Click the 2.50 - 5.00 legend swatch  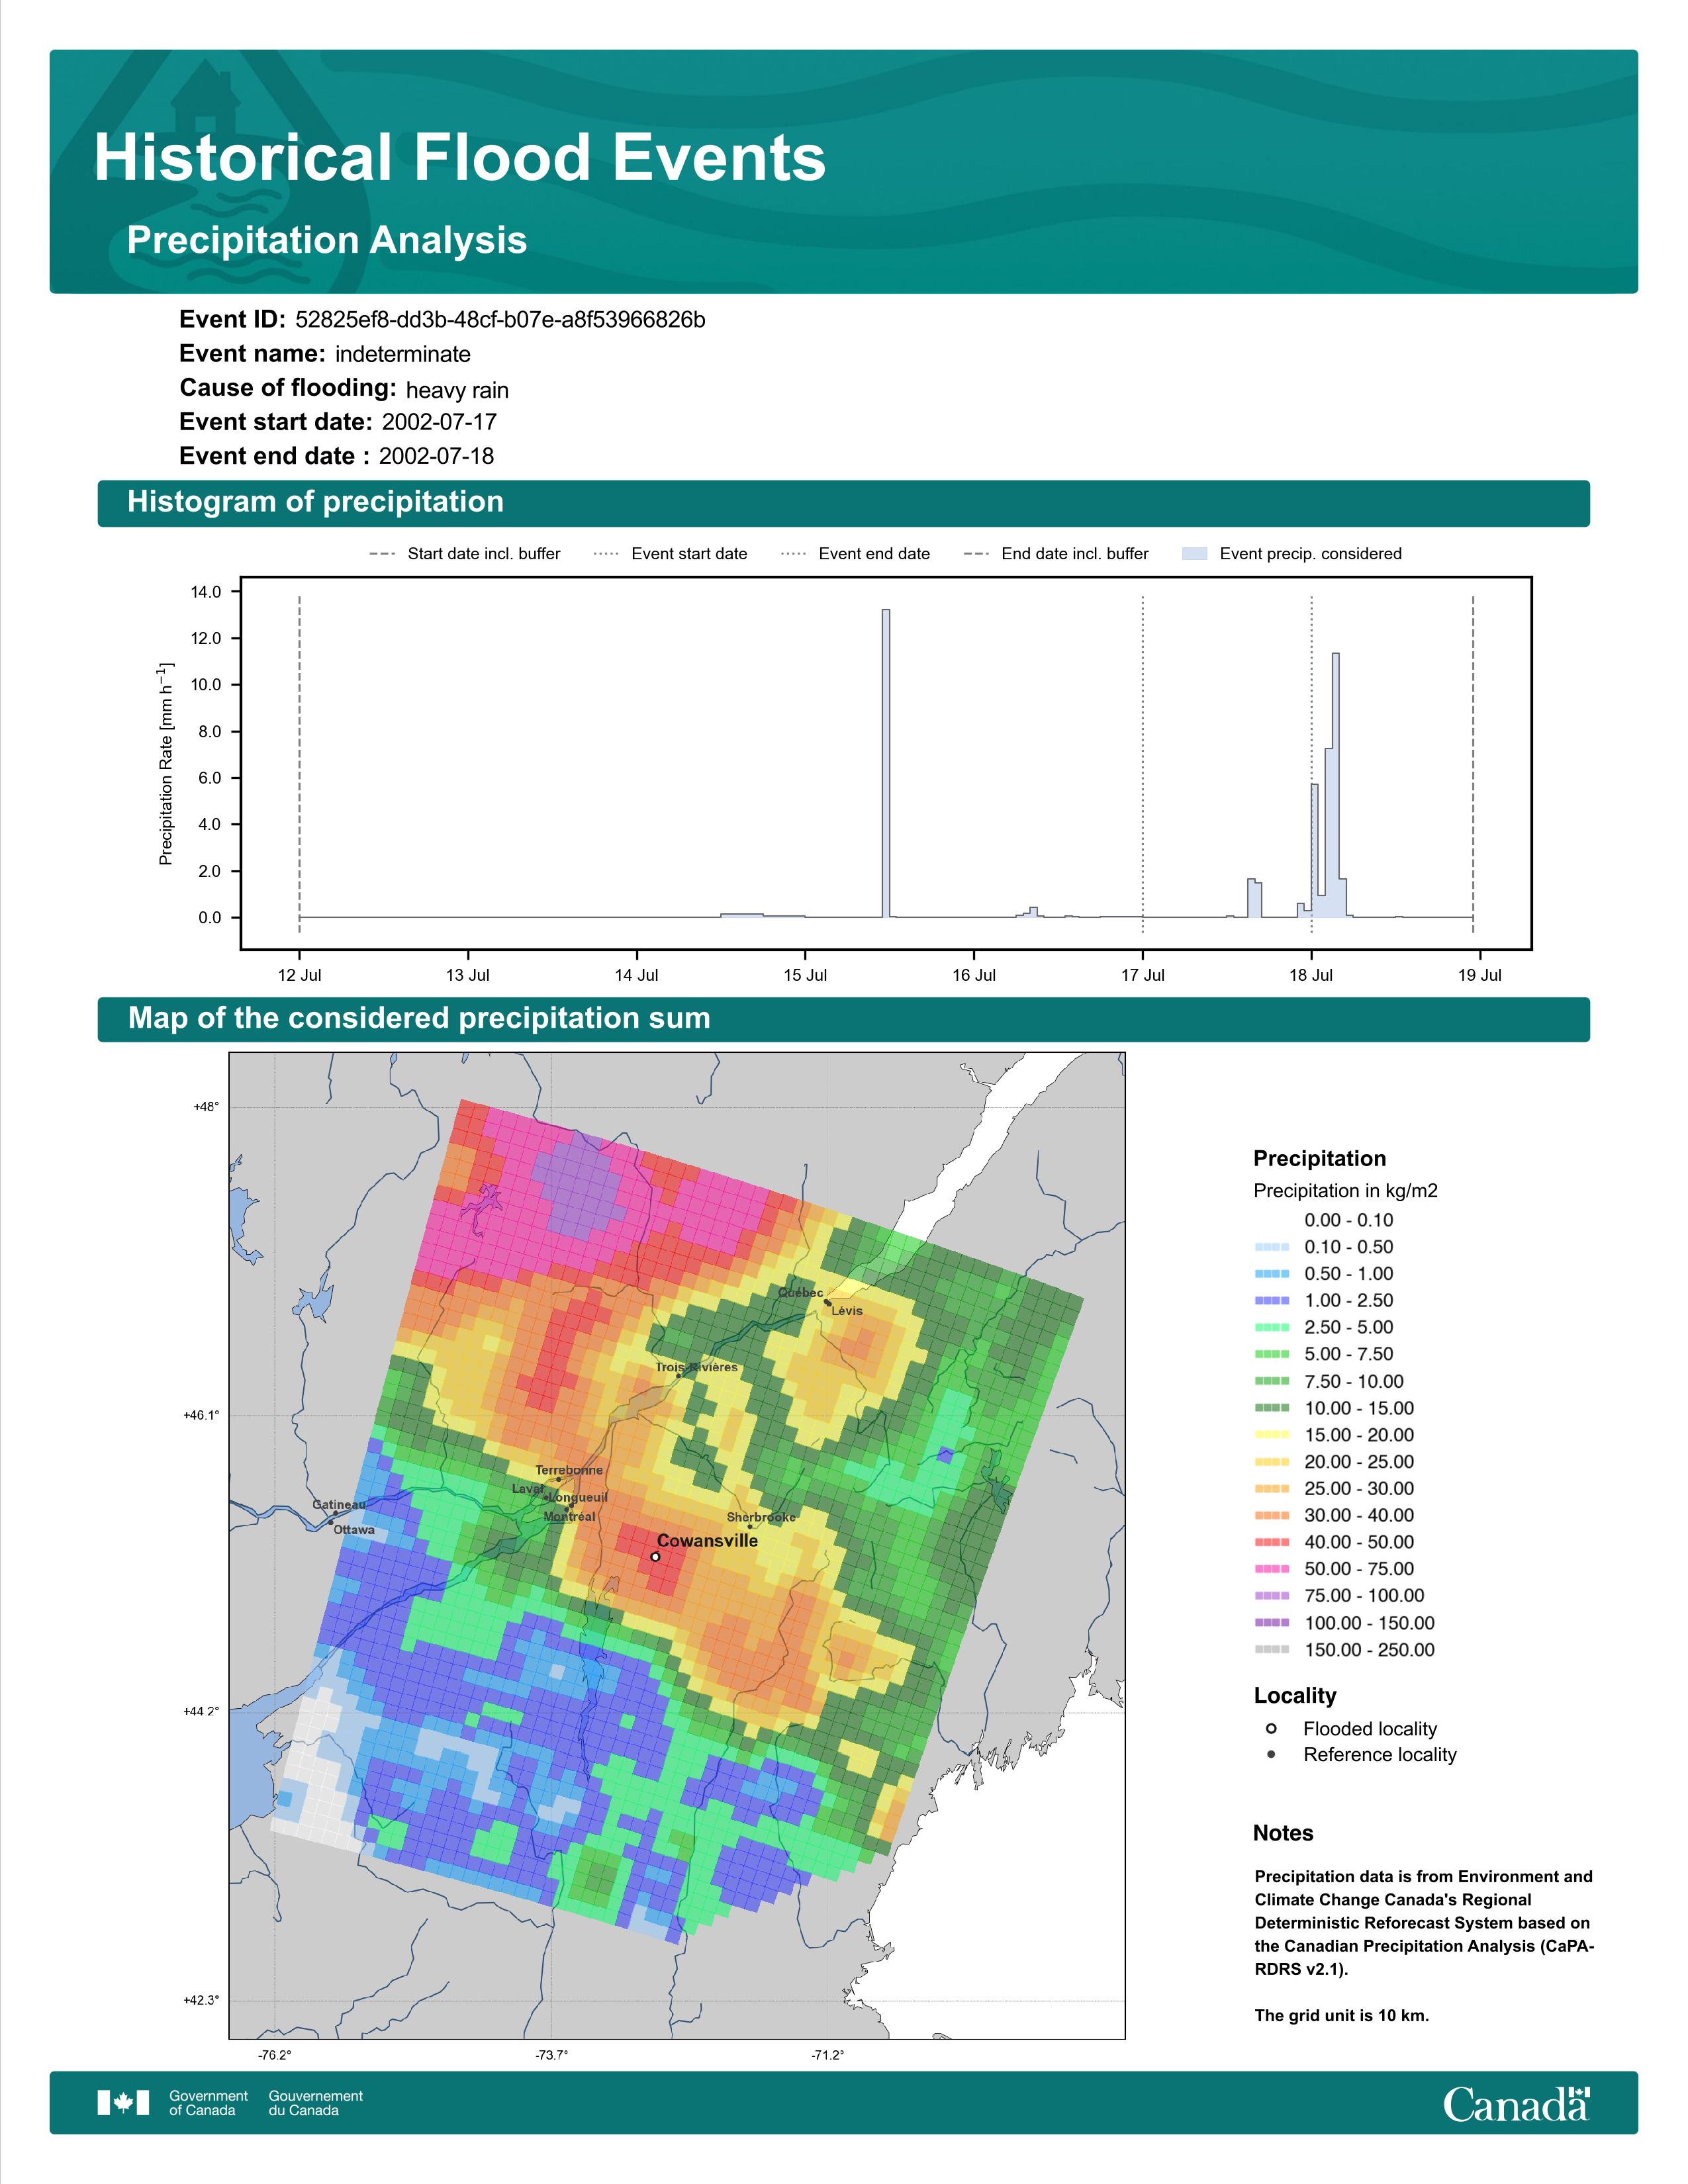1272,1328
